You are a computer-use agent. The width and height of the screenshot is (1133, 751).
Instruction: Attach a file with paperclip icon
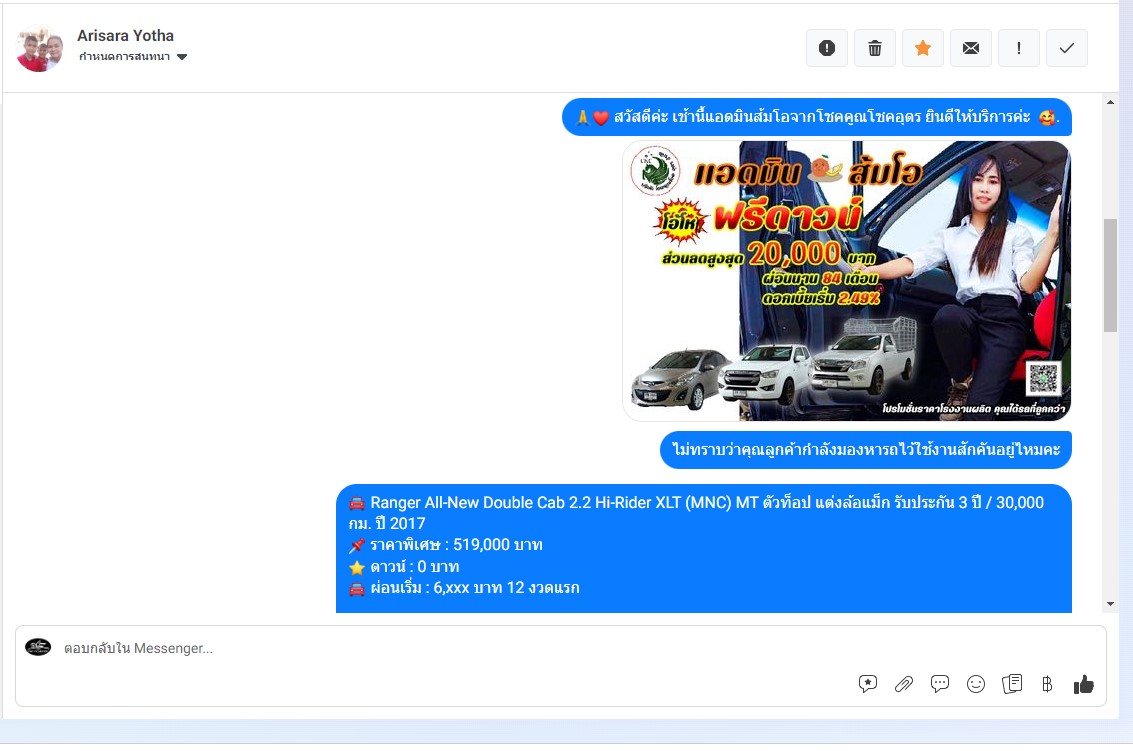[904, 684]
